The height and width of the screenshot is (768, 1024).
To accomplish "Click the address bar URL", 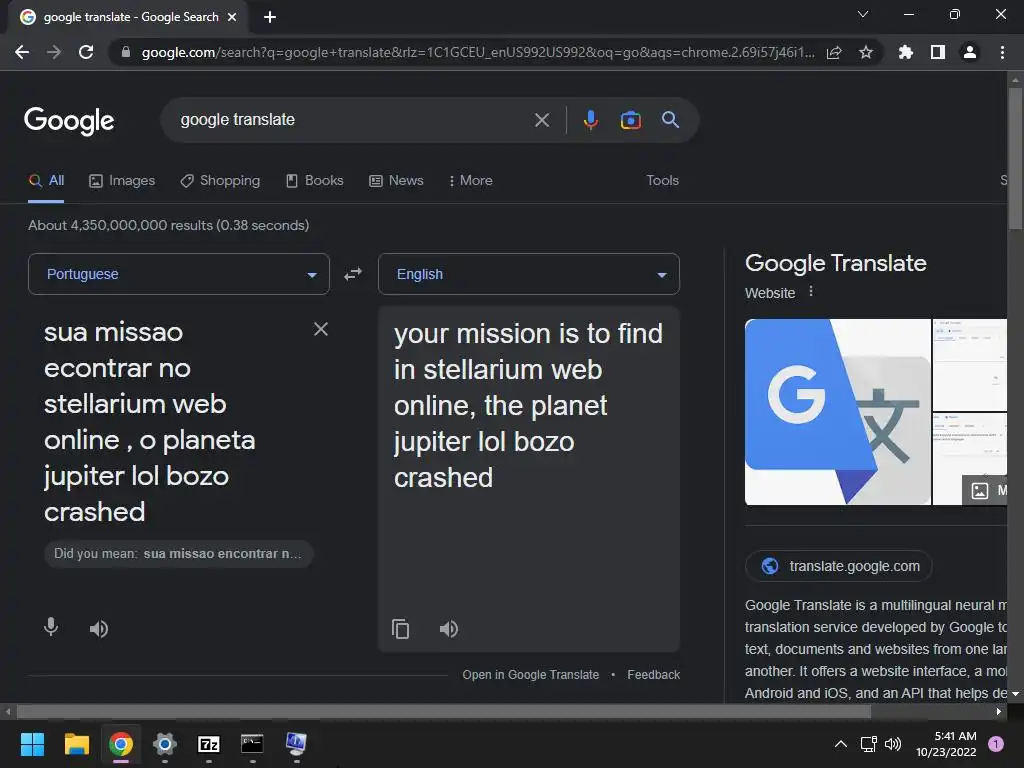I will [x=478, y=52].
